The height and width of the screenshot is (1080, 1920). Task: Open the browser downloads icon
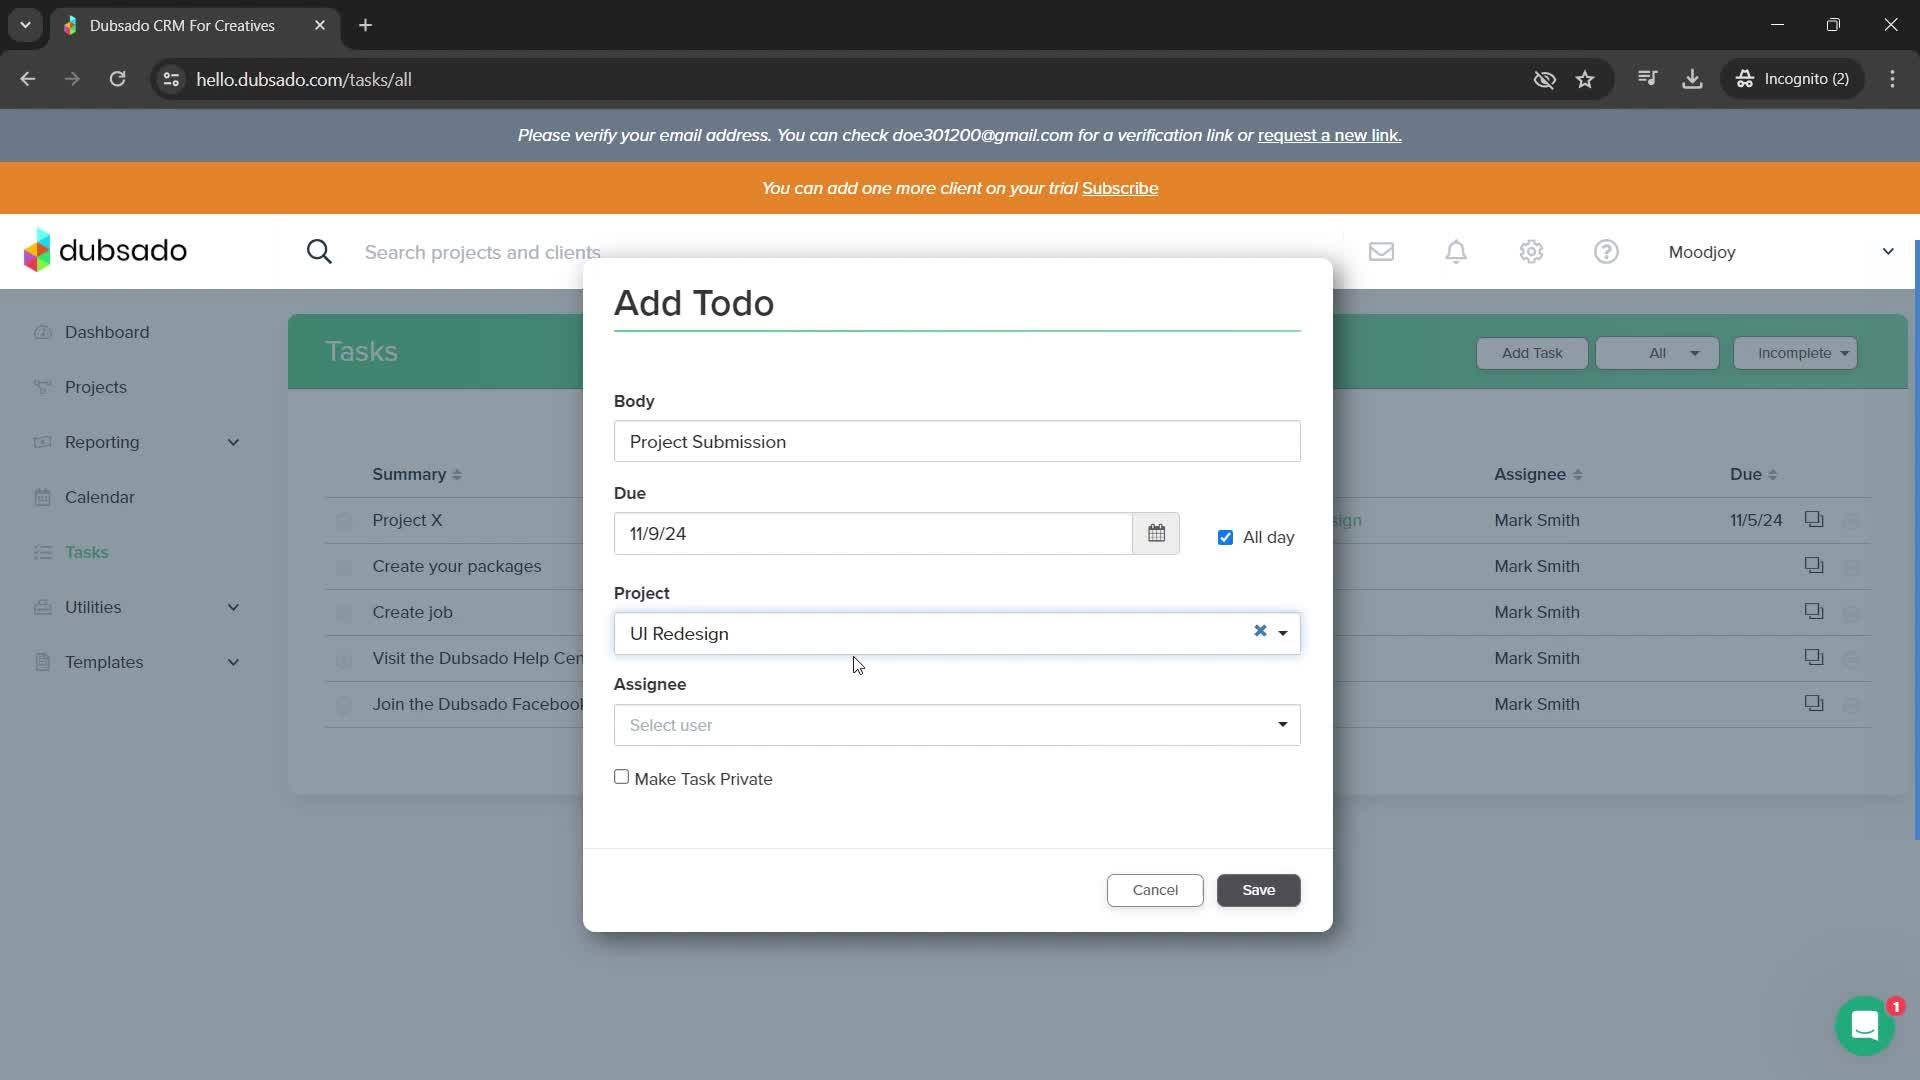(x=1692, y=79)
